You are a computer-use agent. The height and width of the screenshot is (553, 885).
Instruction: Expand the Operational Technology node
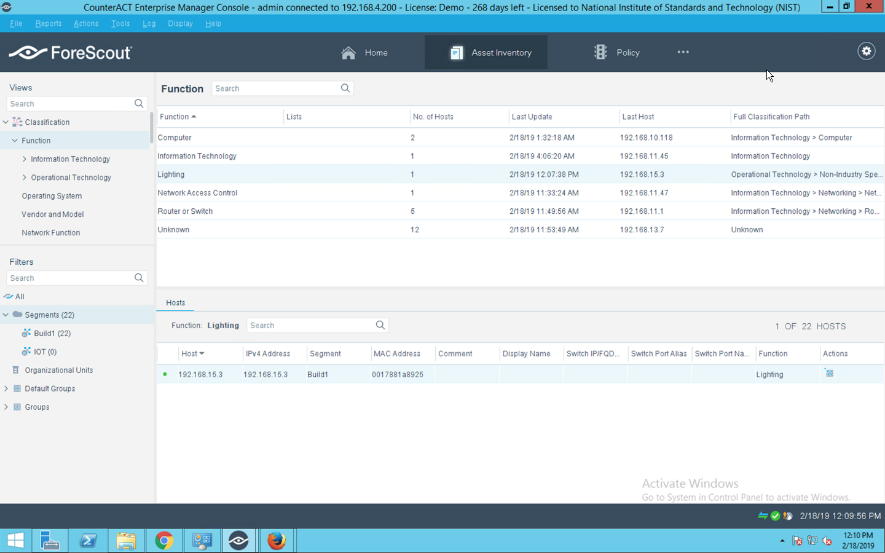point(24,177)
